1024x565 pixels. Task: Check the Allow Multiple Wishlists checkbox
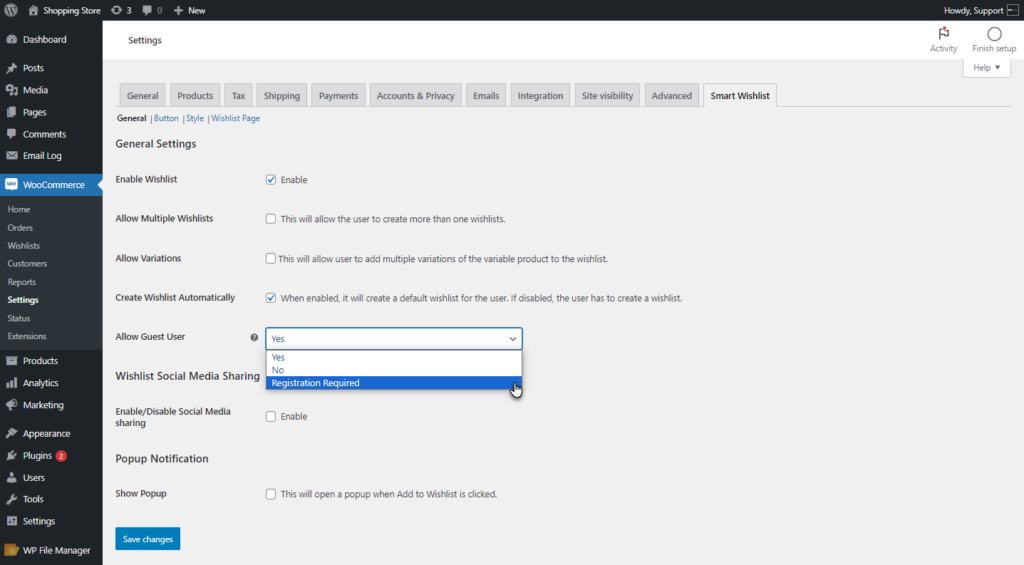pos(270,219)
